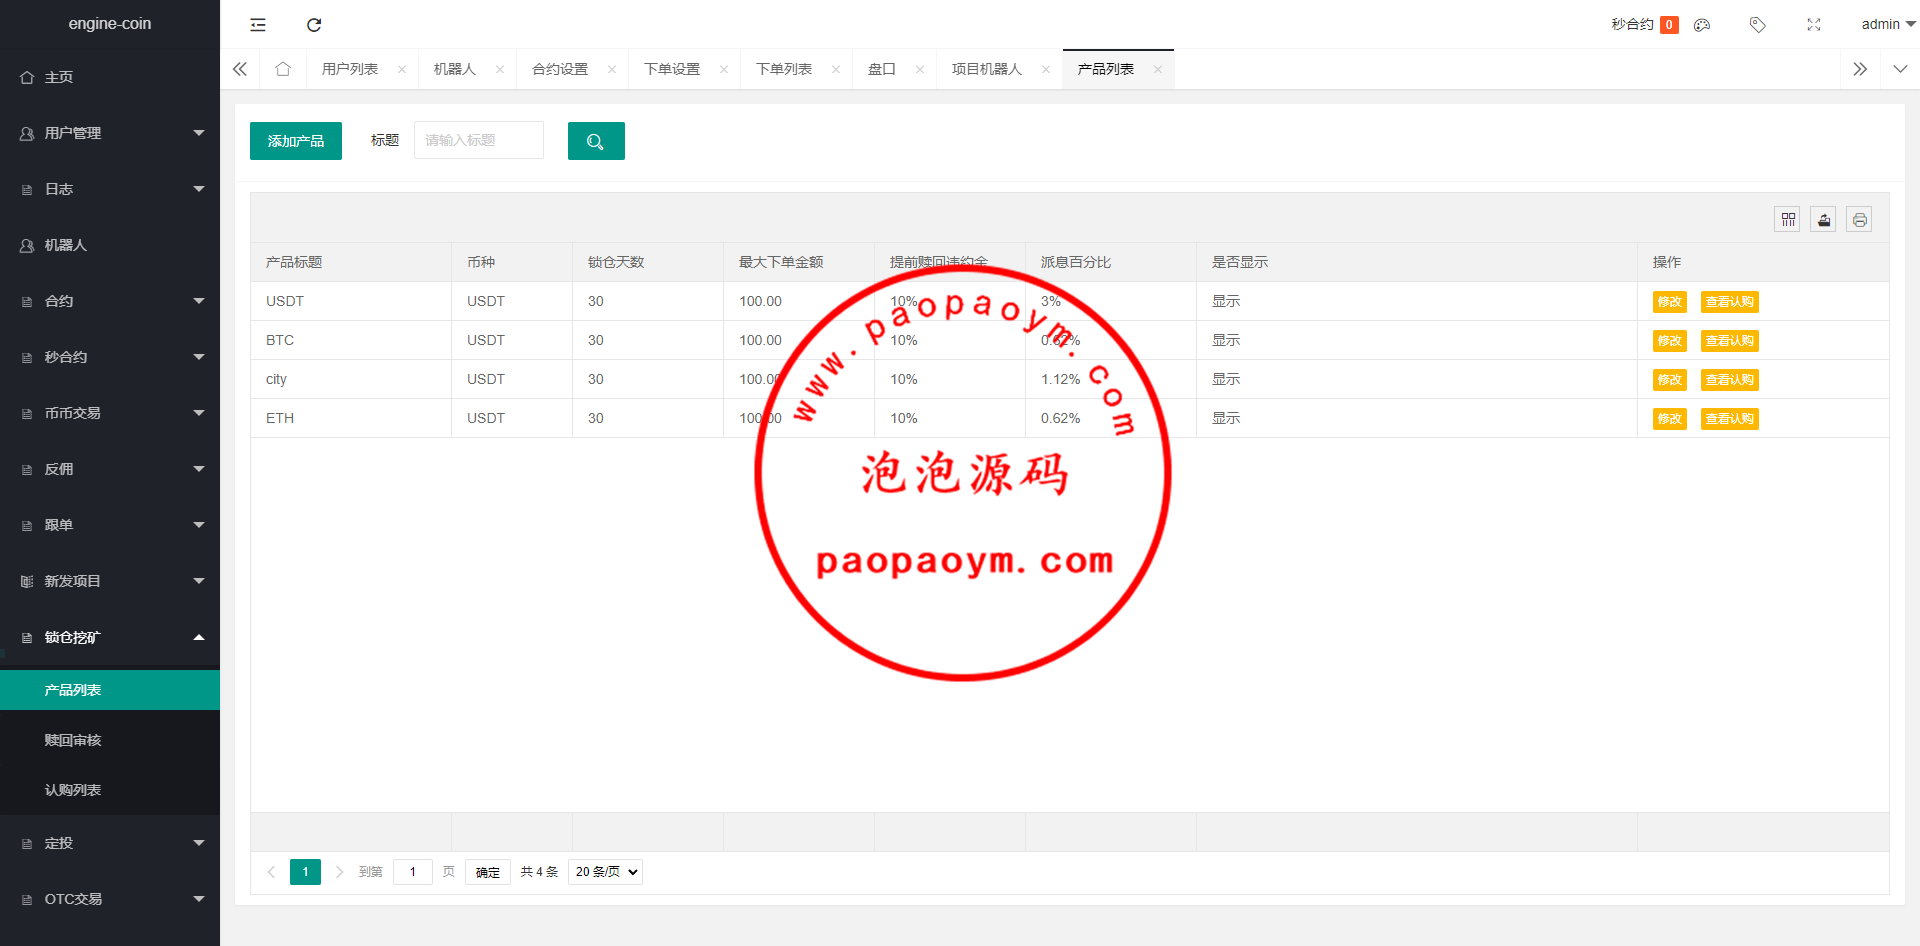This screenshot has width=1920, height=946.
Task: Click 查看认购 for the ETH product
Action: [x=1730, y=419]
